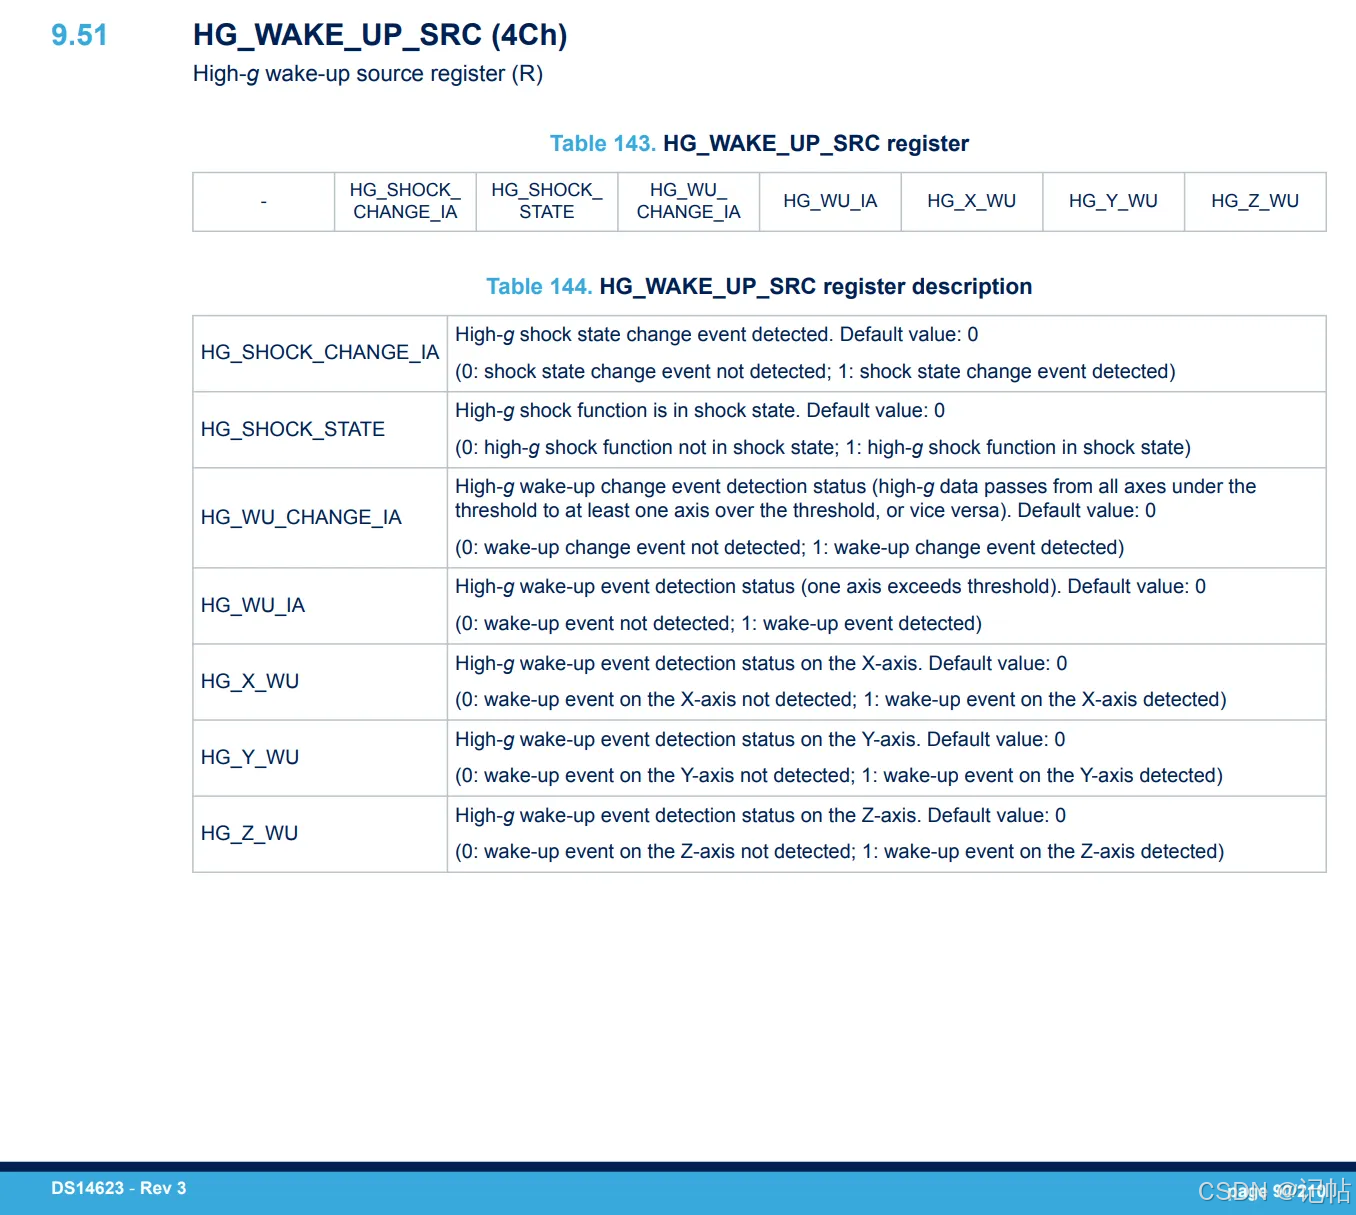The width and height of the screenshot is (1356, 1215).
Task: Click HG_Y_WU name in description table
Action: (x=250, y=757)
